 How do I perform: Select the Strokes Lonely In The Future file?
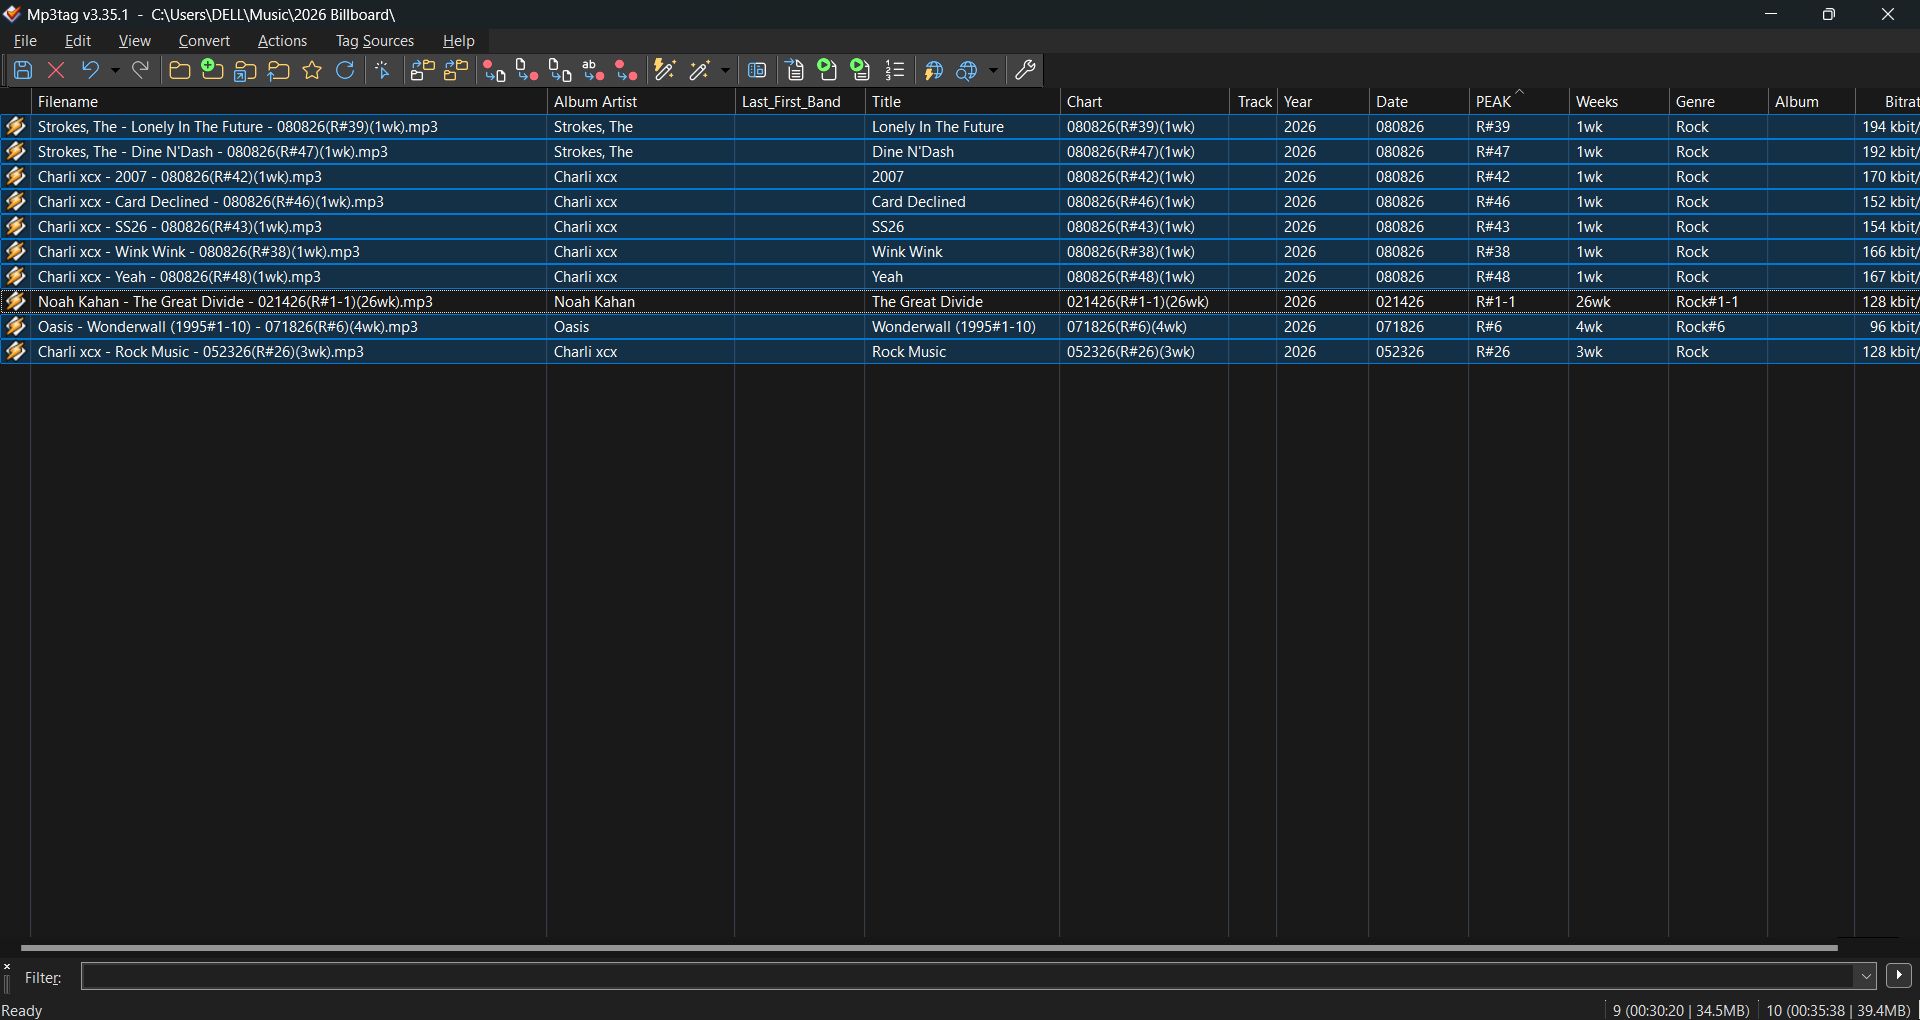click(x=238, y=127)
